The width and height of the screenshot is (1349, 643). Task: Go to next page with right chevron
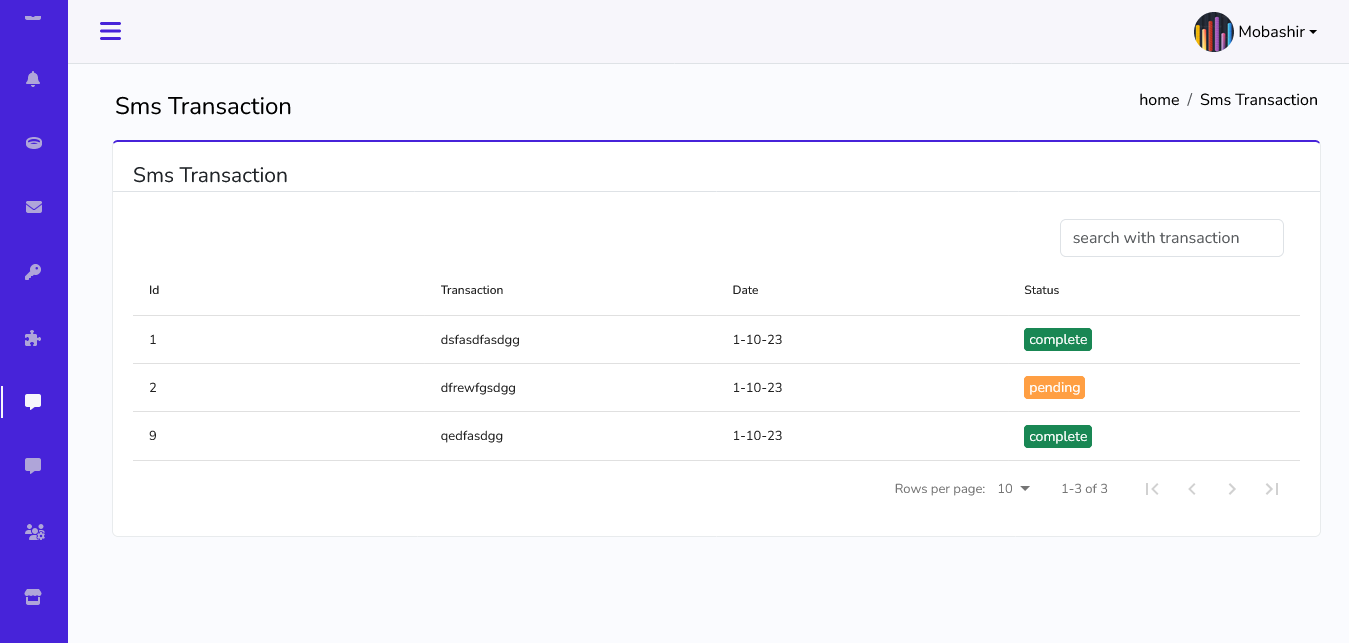pos(1232,488)
